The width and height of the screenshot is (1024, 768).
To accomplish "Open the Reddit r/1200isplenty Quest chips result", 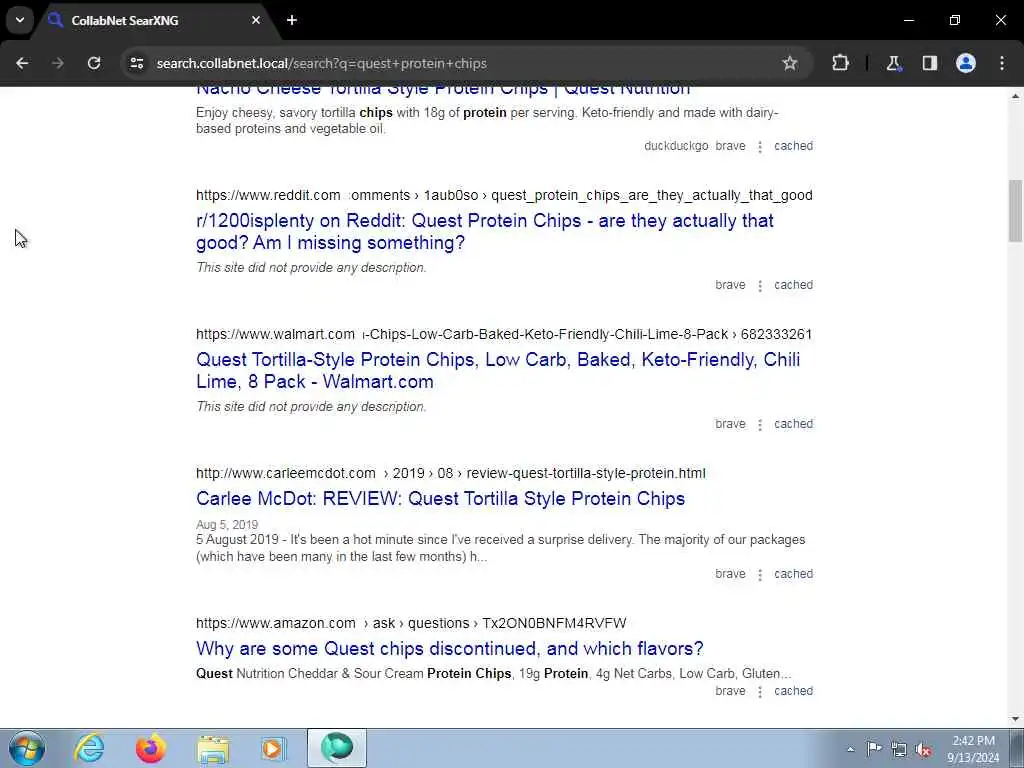I will click(x=485, y=231).
